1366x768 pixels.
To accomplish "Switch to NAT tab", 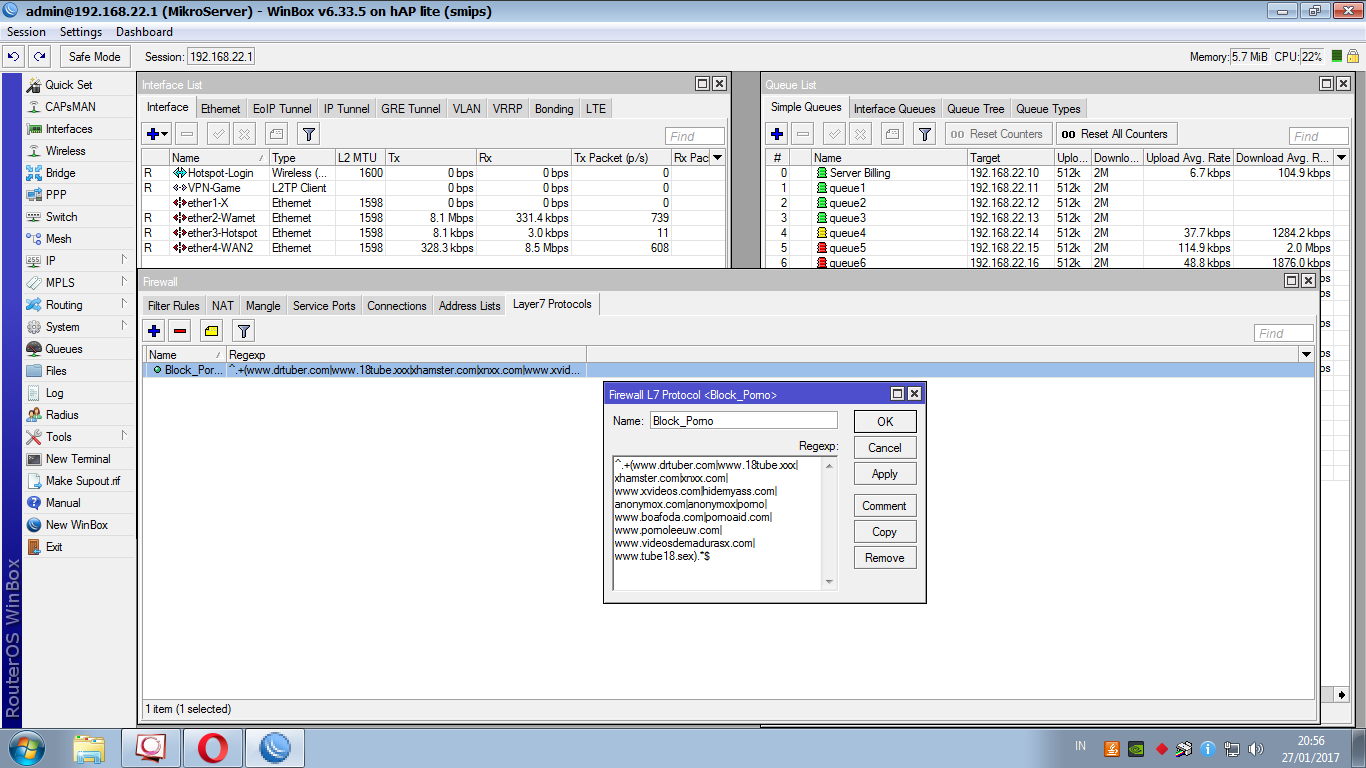I will click(x=223, y=306).
